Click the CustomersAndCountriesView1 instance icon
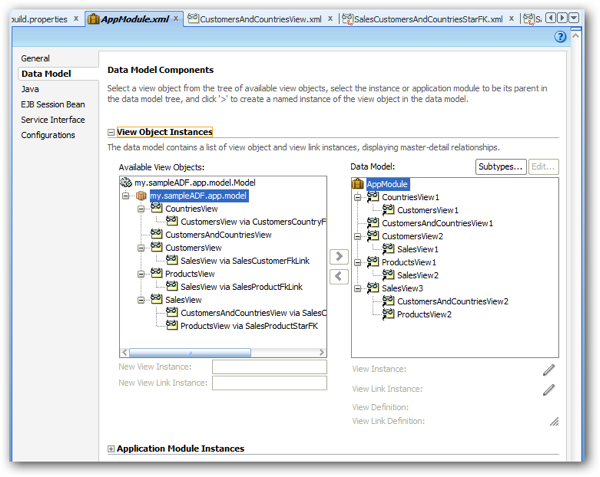This screenshot has height=477, width=600. pos(373,223)
